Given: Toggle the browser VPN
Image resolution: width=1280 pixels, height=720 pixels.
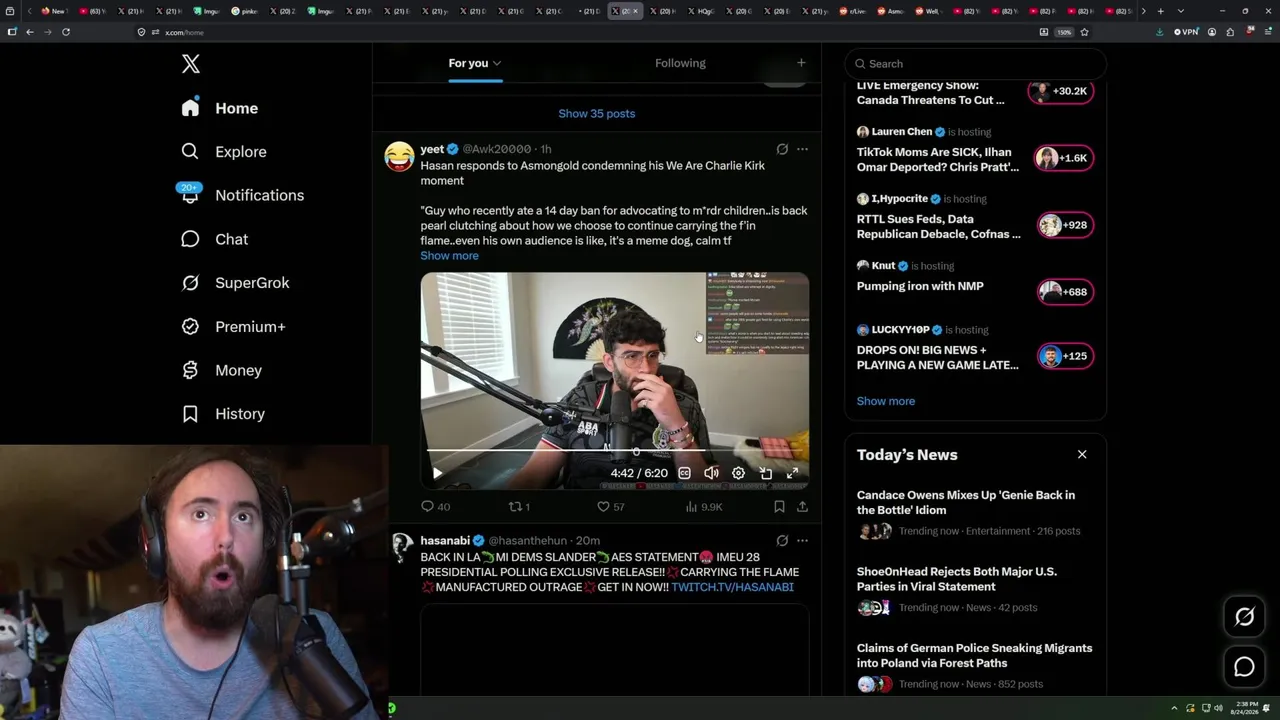Looking at the screenshot, I should [1186, 32].
